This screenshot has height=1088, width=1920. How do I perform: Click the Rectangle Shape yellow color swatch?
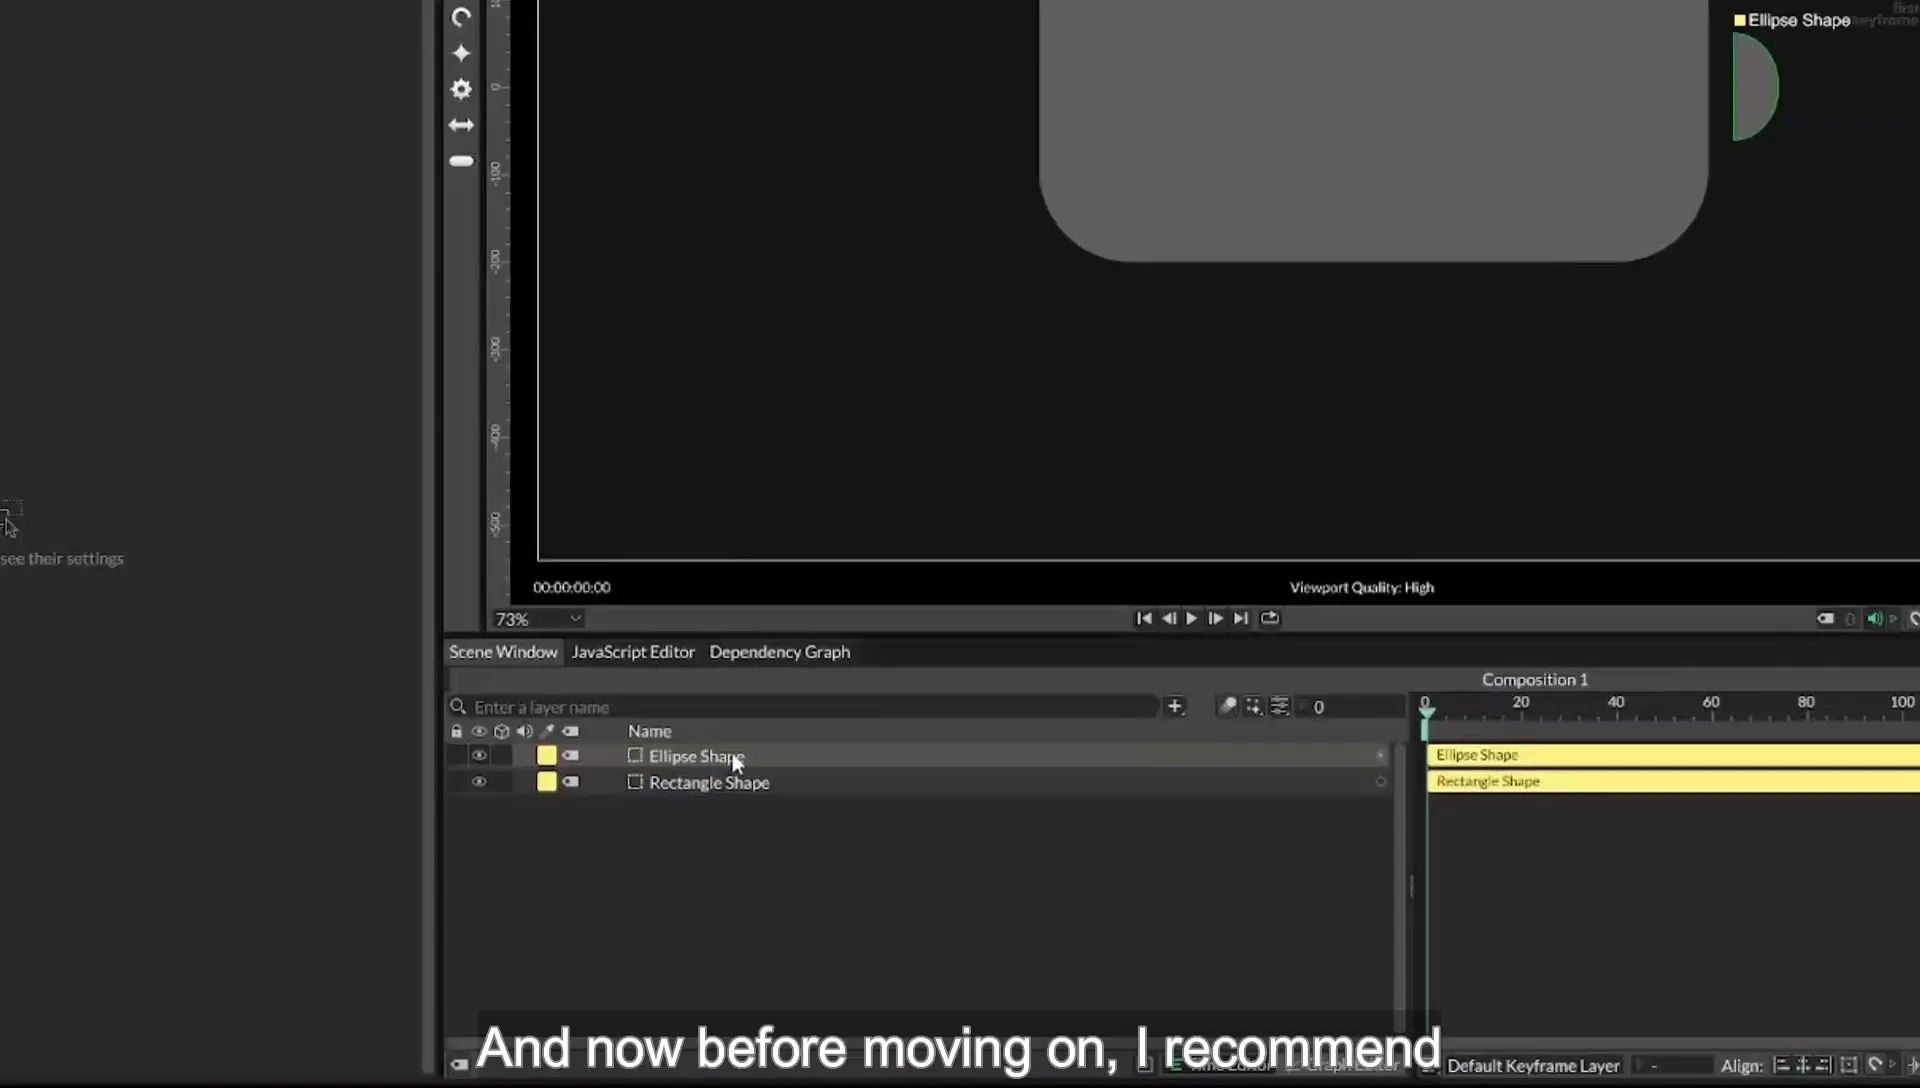click(547, 782)
